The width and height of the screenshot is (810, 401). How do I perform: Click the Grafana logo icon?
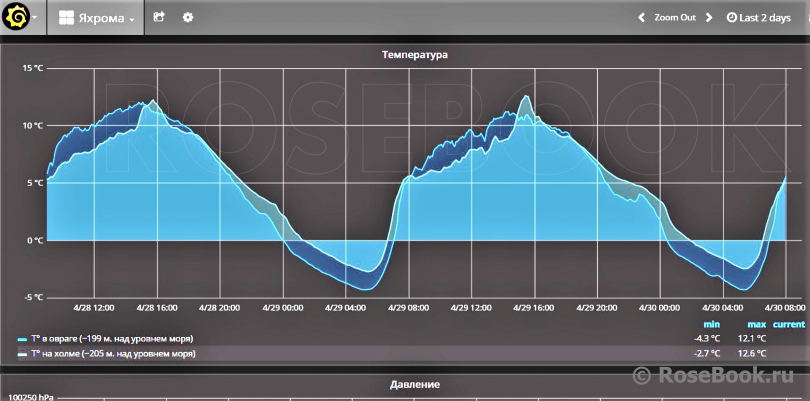click(15, 17)
